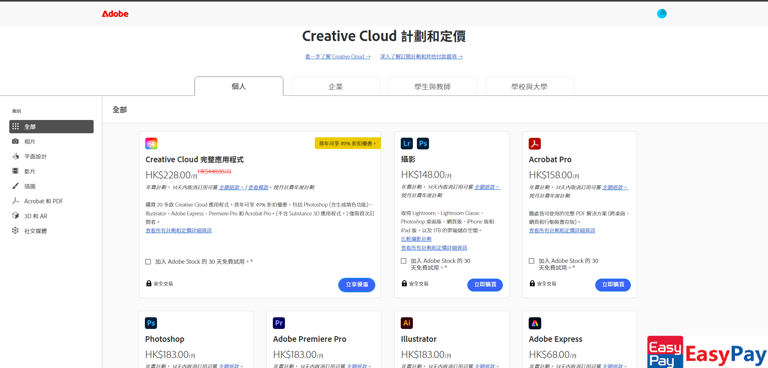Click the Illustrator Ai icon
Image resolution: width=768 pixels, height=368 pixels.
(x=407, y=323)
